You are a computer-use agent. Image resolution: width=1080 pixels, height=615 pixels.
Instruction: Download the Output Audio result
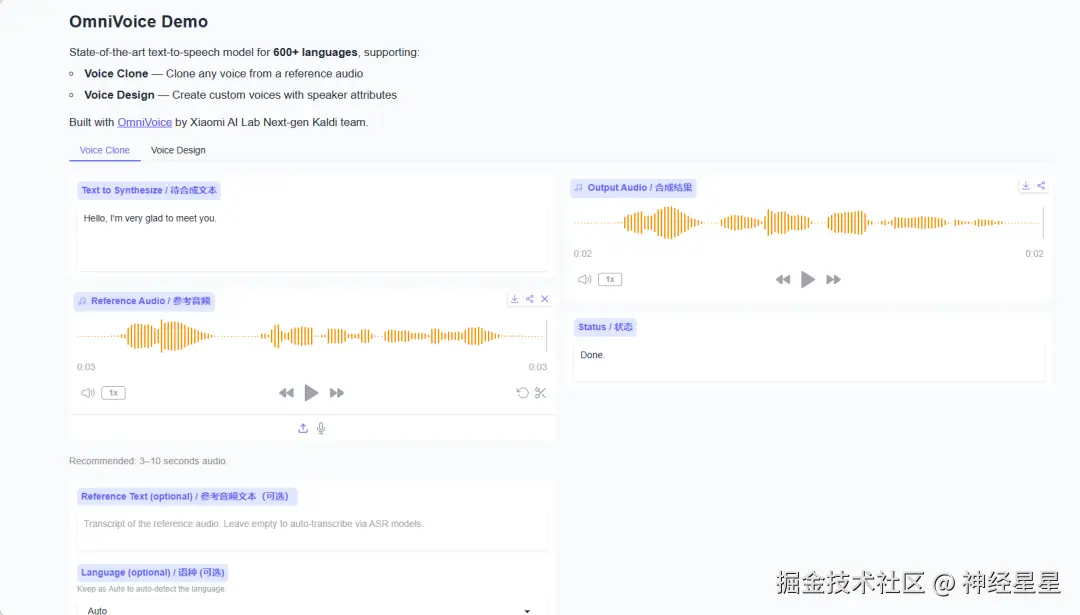(1026, 186)
